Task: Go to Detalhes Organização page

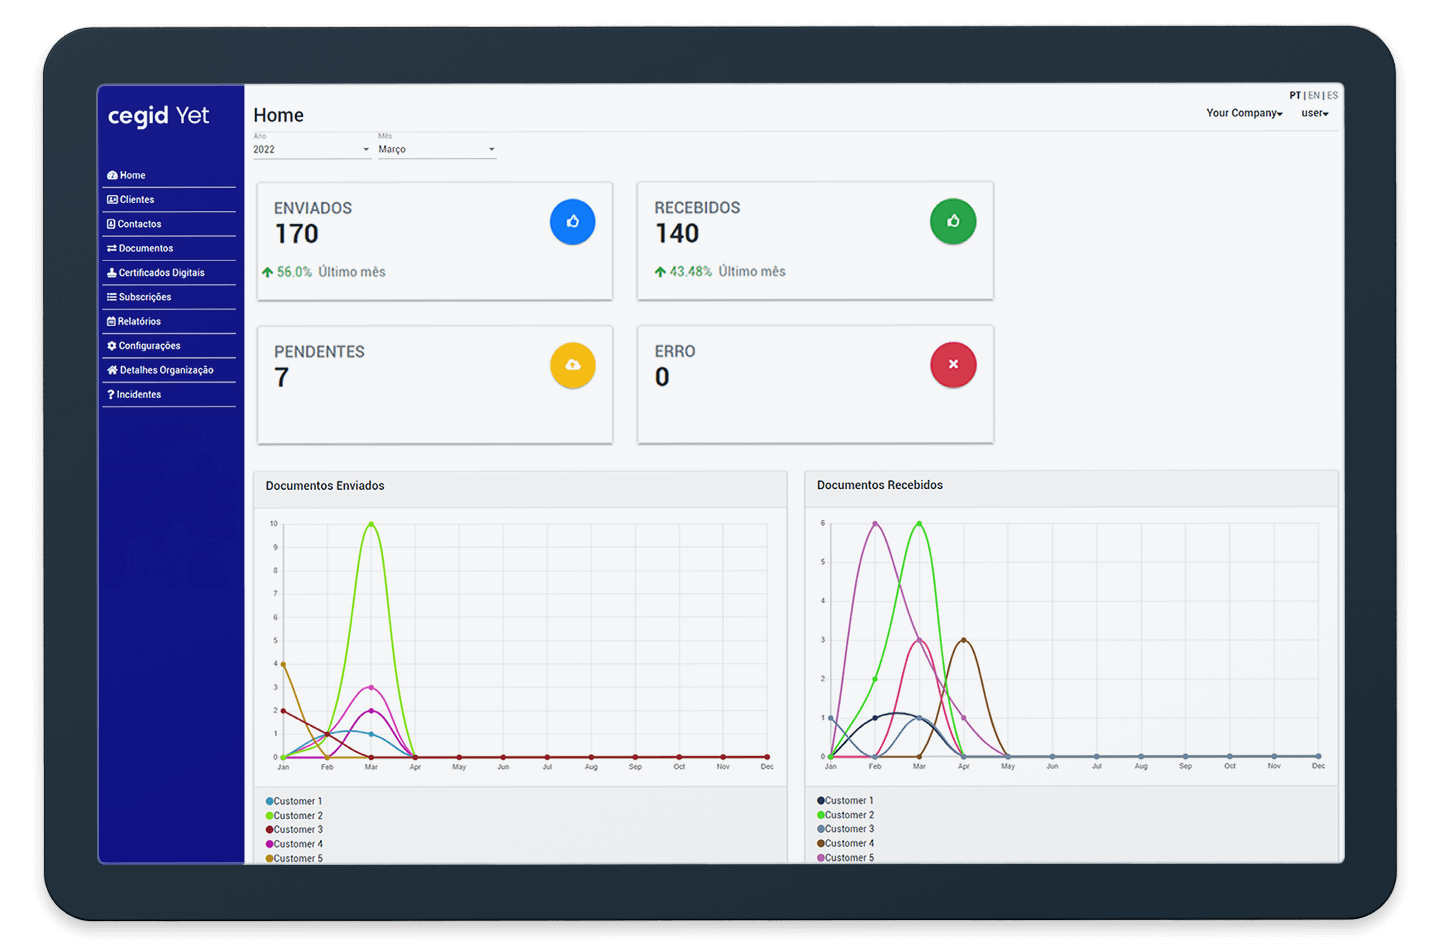Action: (166, 370)
